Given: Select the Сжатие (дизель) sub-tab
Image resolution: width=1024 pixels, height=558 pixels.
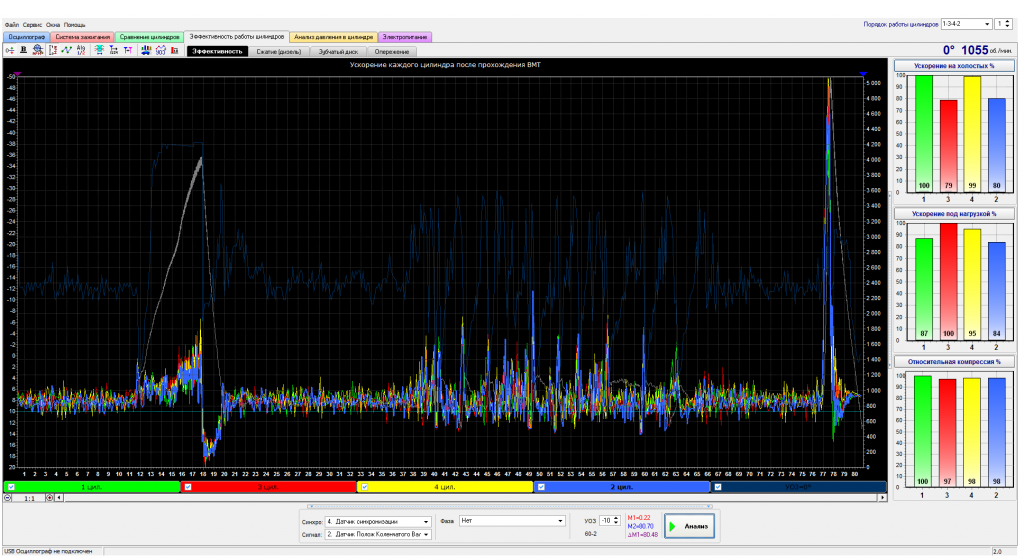Looking at the screenshot, I should point(279,52).
